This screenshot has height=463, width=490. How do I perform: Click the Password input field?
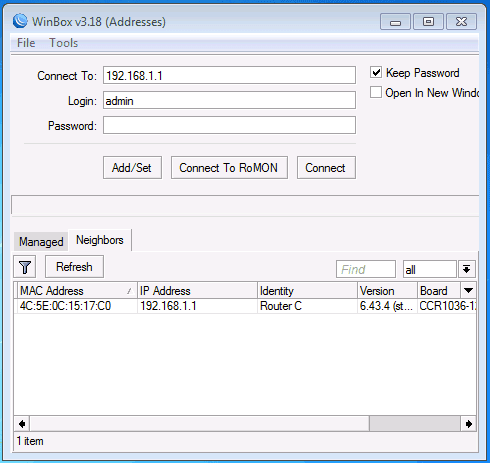(229, 125)
